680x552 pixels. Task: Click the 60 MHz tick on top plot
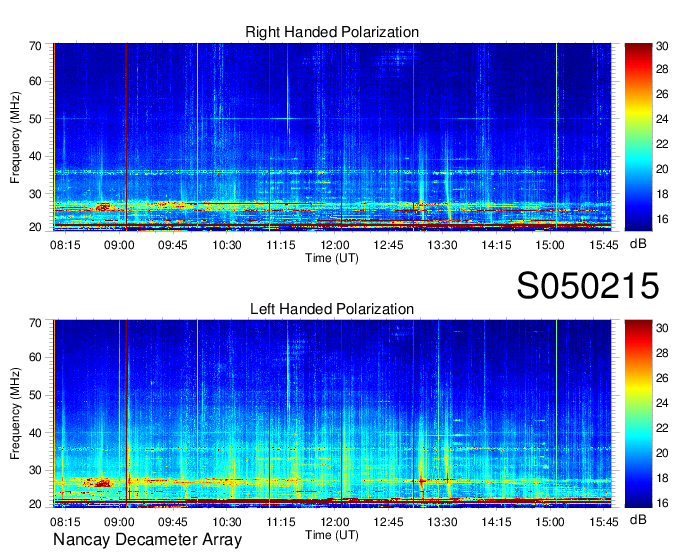(x=35, y=81)
